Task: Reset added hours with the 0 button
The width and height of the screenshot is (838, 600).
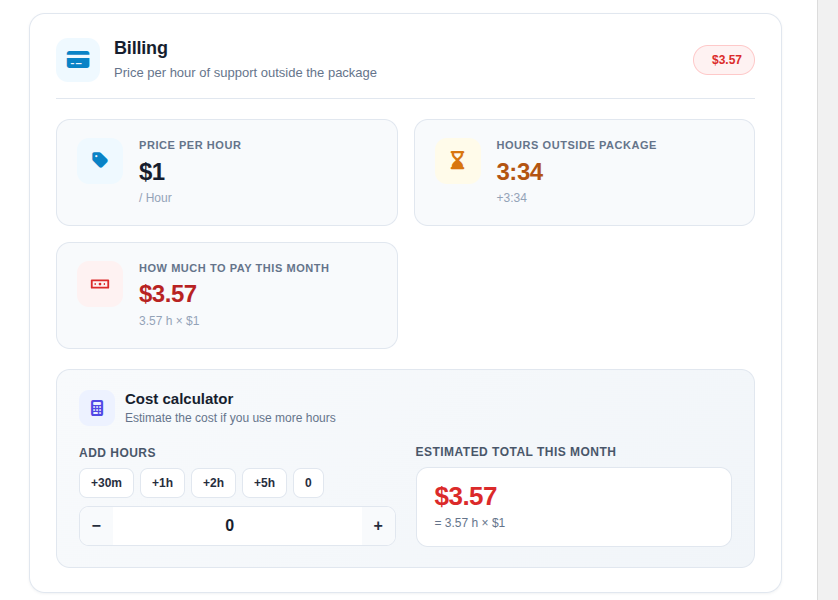Action: click(308, 483)
